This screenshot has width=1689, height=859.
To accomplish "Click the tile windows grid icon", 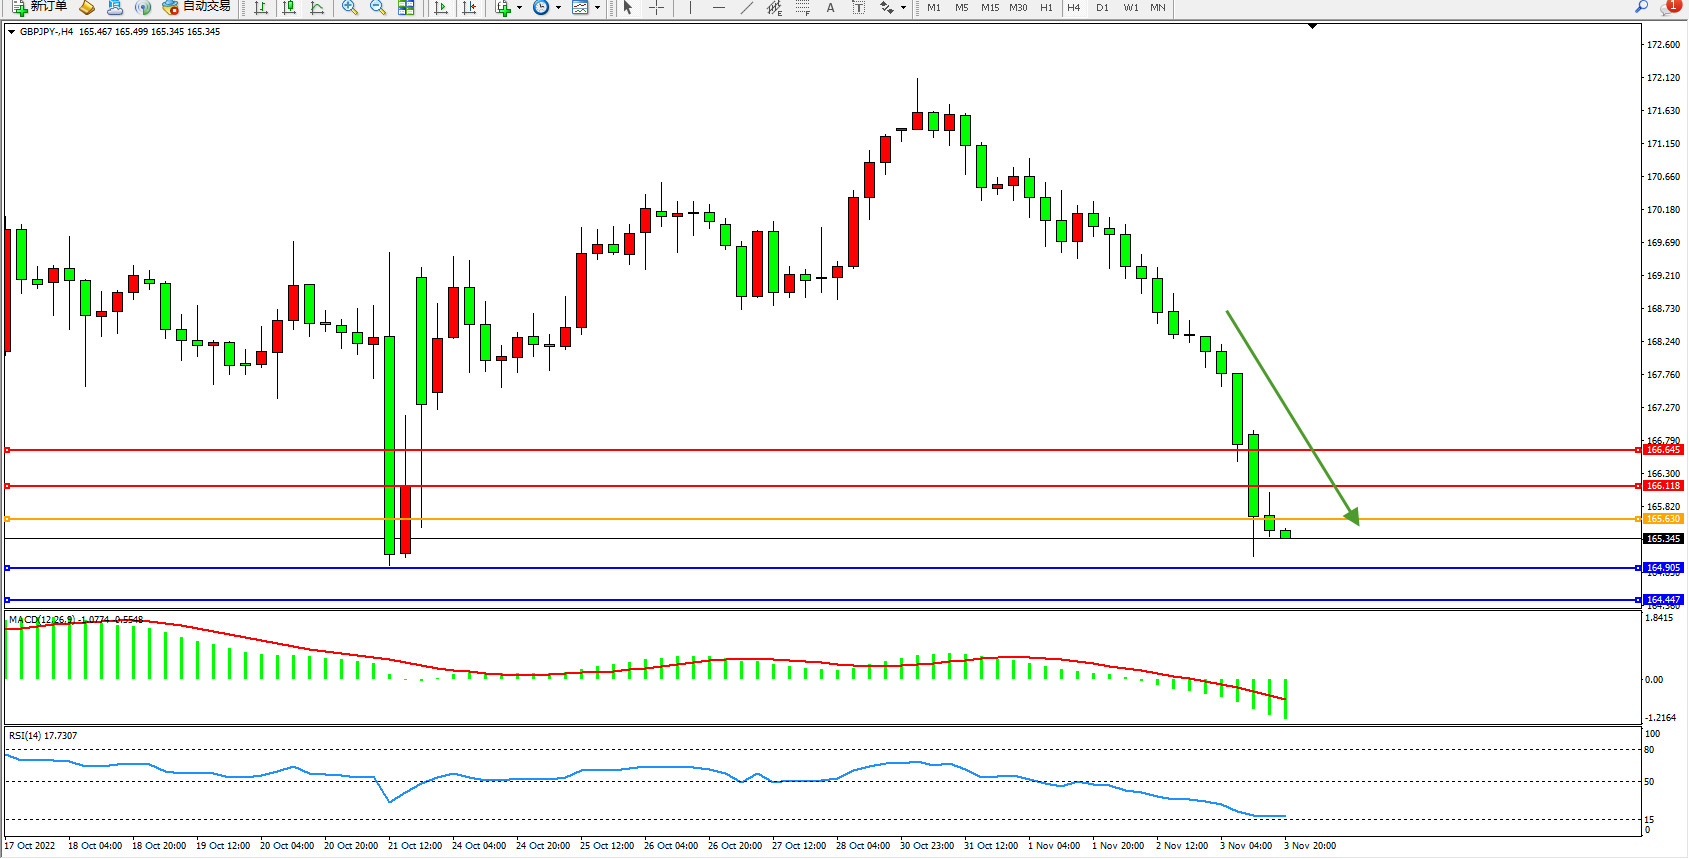I will pyautogui.click(x=406, y=8).
